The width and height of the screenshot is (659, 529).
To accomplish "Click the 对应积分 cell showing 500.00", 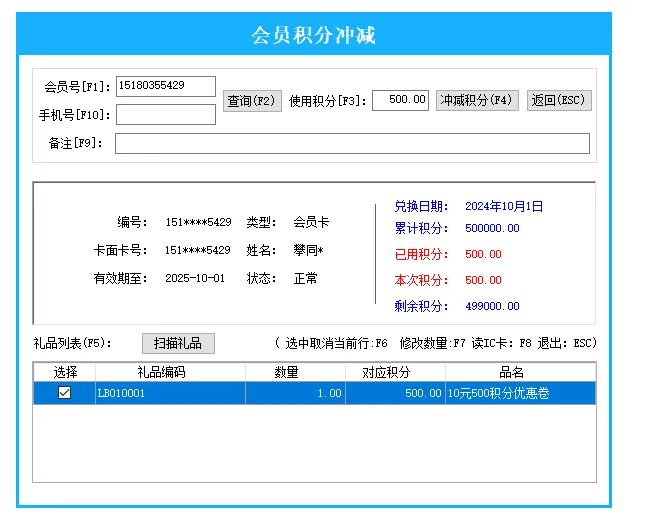I will coord(395,393).
